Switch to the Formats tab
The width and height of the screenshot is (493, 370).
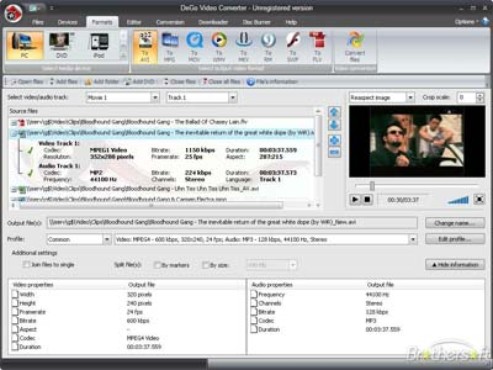click(x=102, y=22)
